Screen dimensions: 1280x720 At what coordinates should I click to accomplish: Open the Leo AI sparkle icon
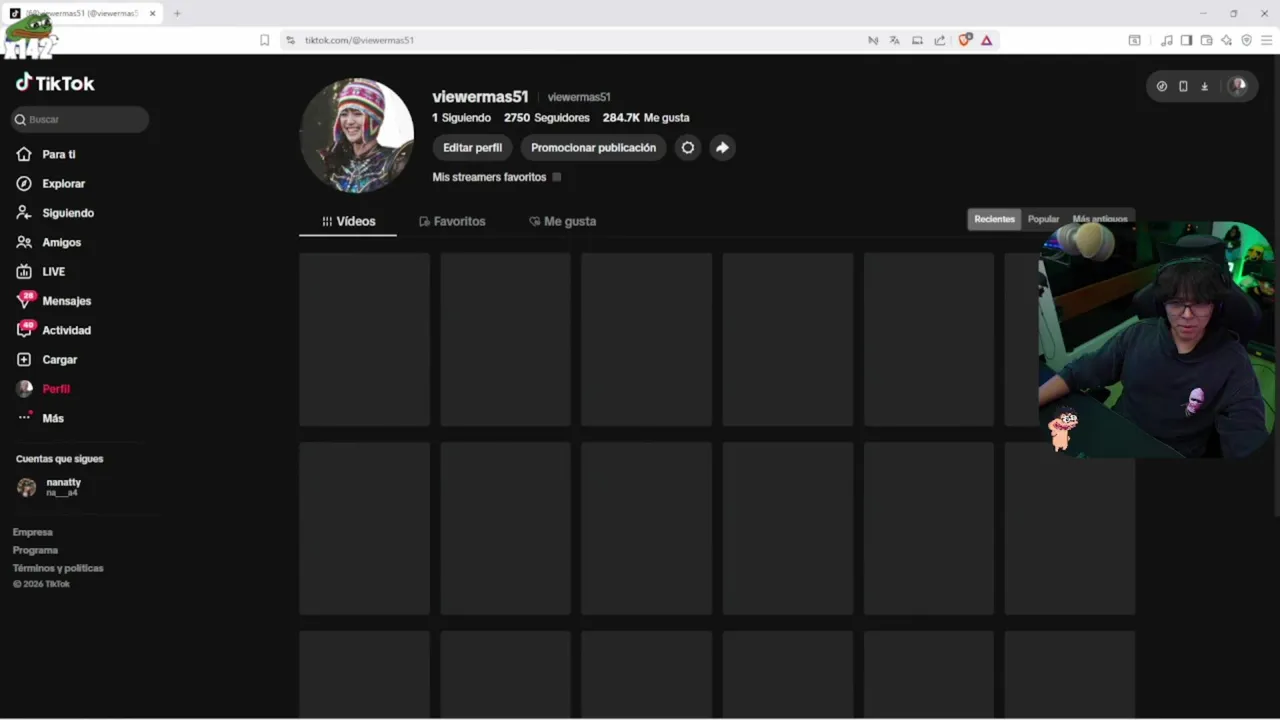coord(1226,40)
